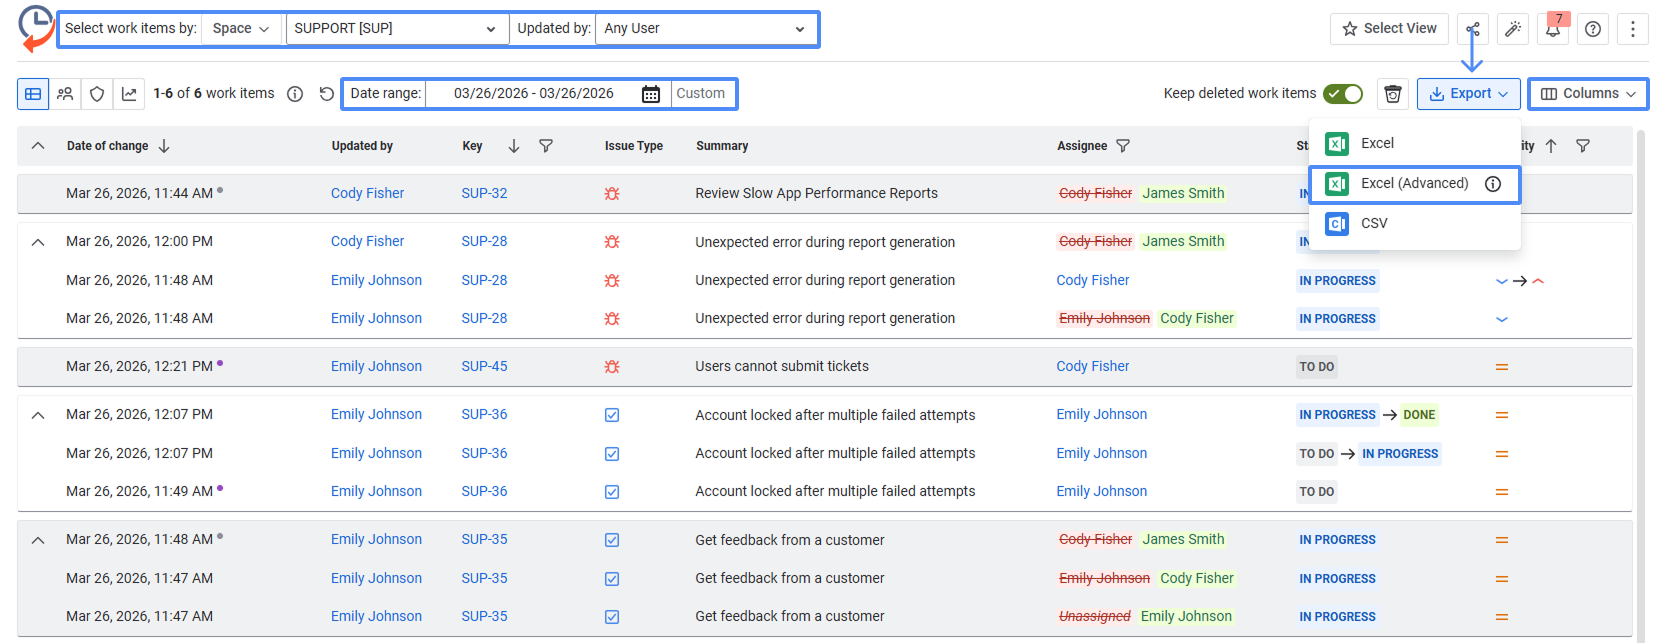This screenshot has height=643, width=1657.
Task: Select the shield view icon
Action: (97, 94)
